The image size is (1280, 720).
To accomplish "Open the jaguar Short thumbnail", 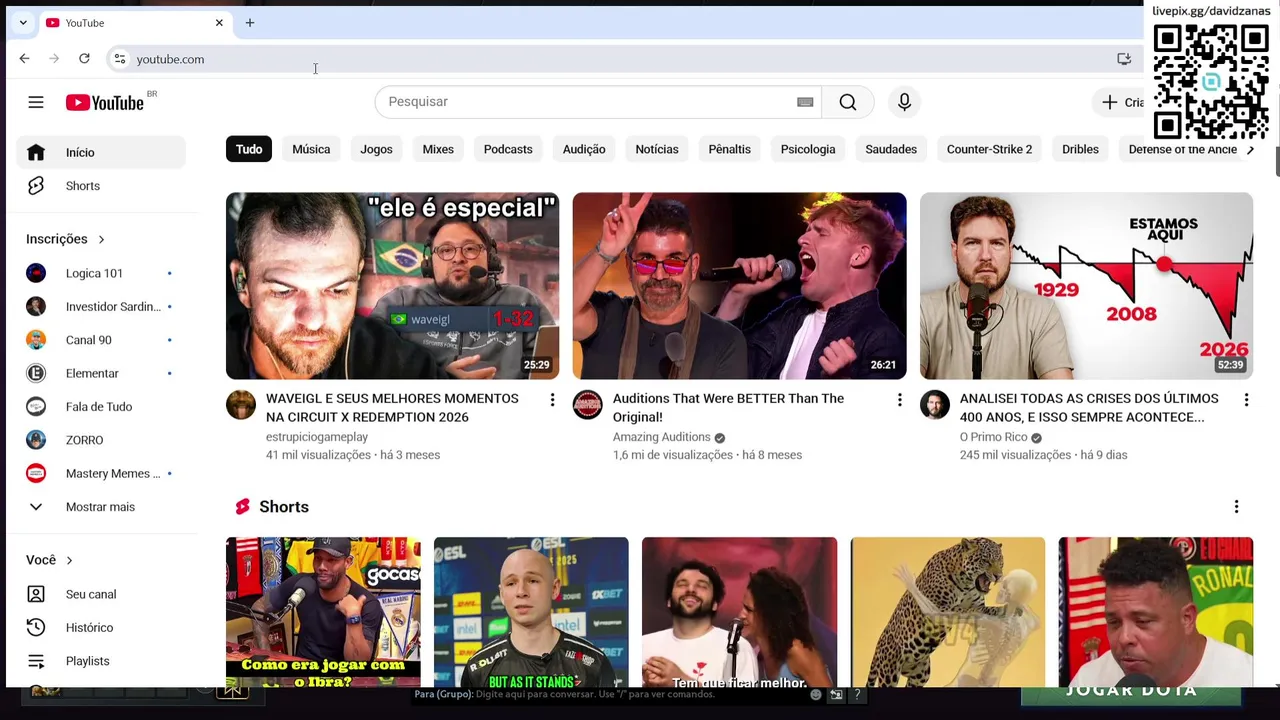I will pos(948,612).
